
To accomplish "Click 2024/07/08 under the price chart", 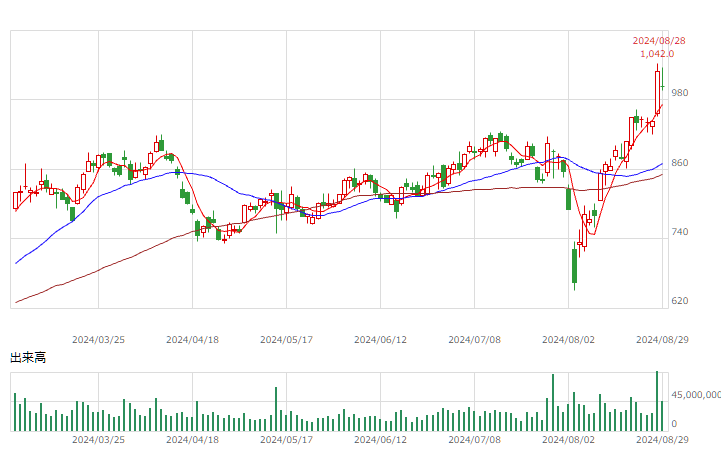I will pyautogui.click(x=475, y=340).
